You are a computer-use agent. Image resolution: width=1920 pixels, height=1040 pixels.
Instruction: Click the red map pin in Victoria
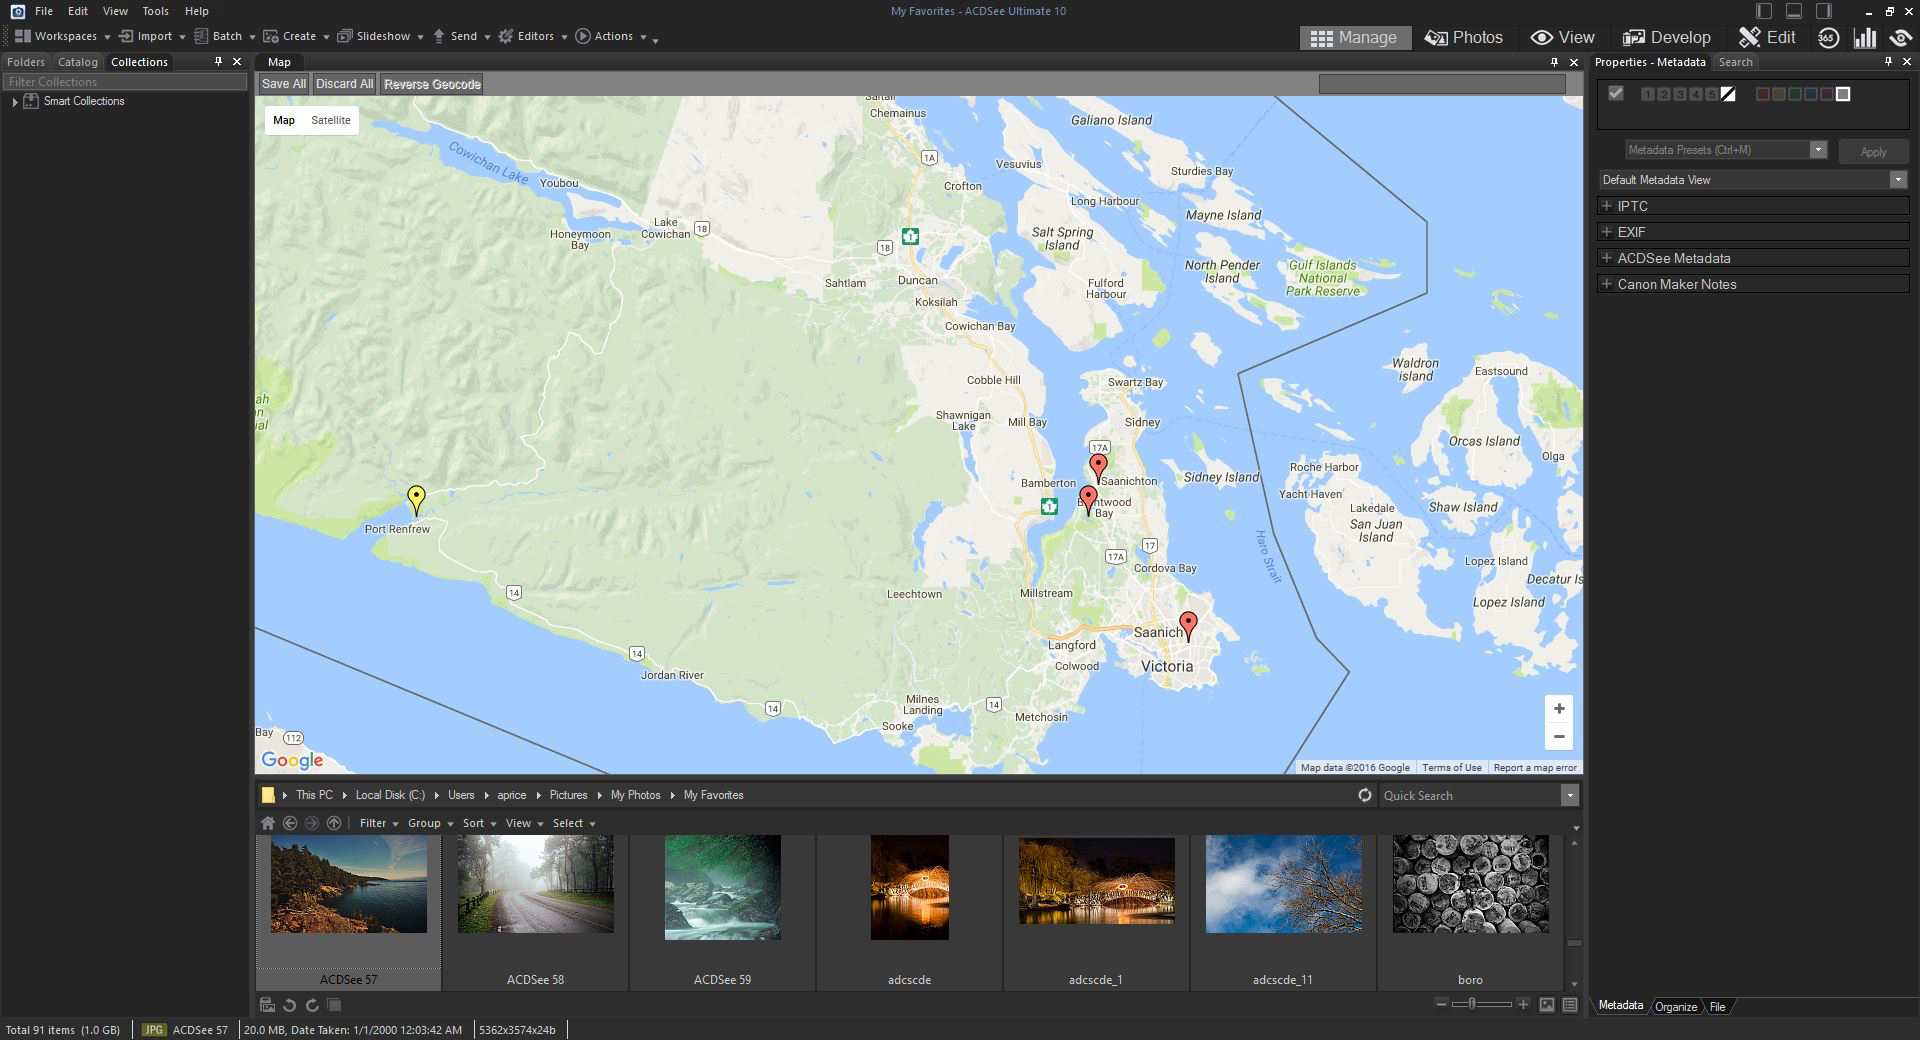[1188, 625]
